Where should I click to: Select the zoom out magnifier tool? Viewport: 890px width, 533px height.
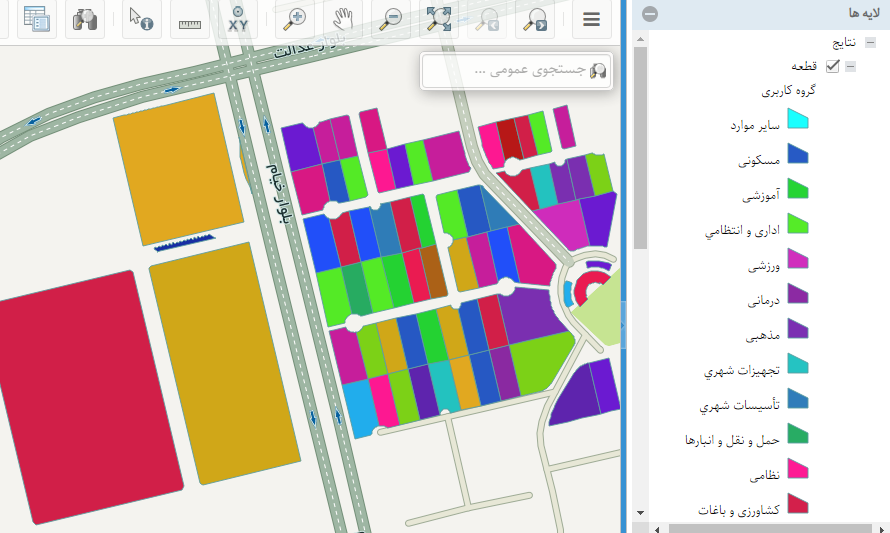pos(392,19)
